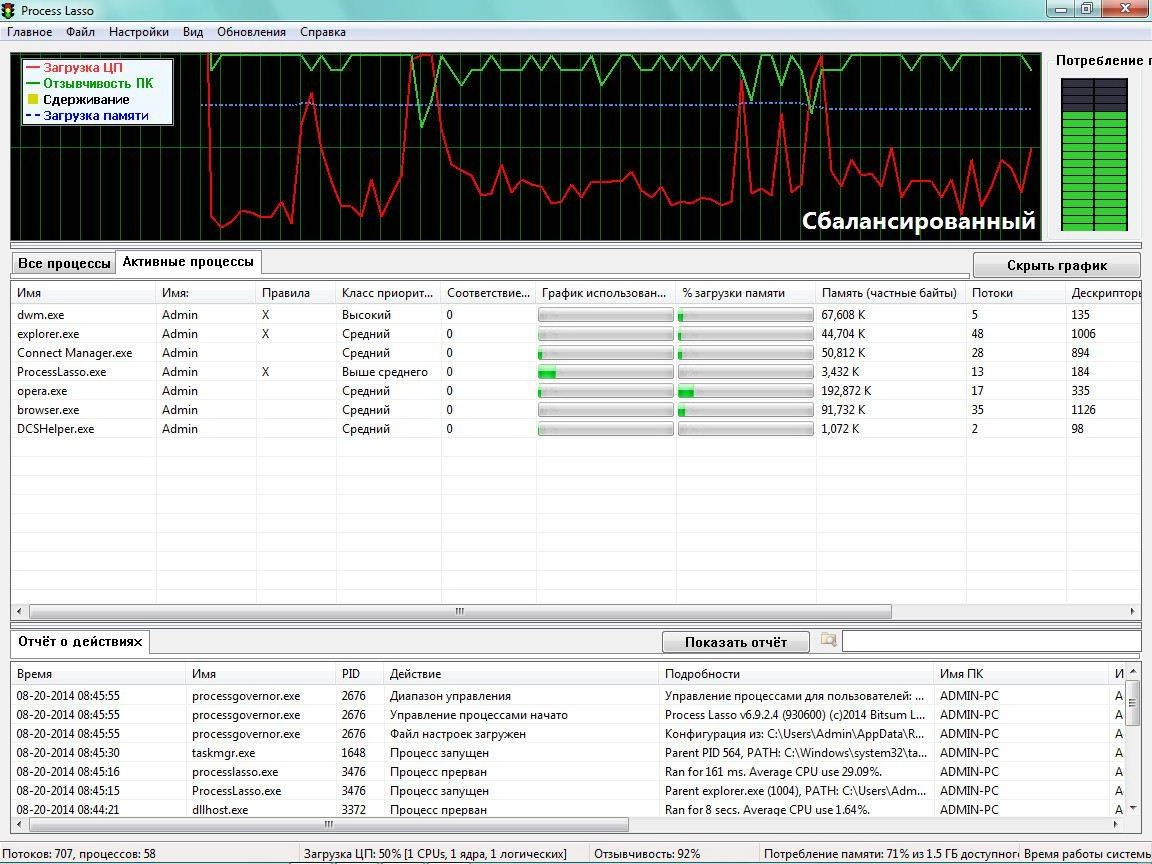Click process list horizontal scrollbar
This screenshot has height=864, width=1152.
pos(460,611)
